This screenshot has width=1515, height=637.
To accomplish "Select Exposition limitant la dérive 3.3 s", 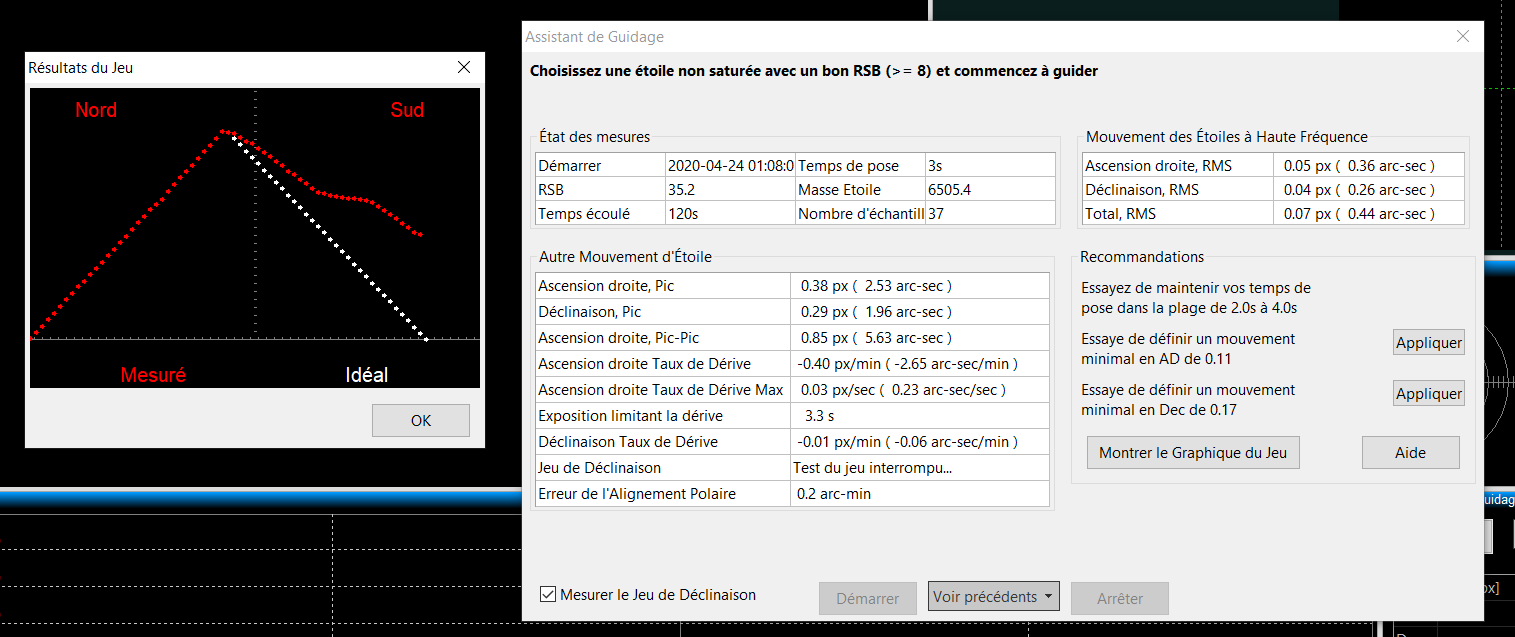I will click(x=919, y=415).
